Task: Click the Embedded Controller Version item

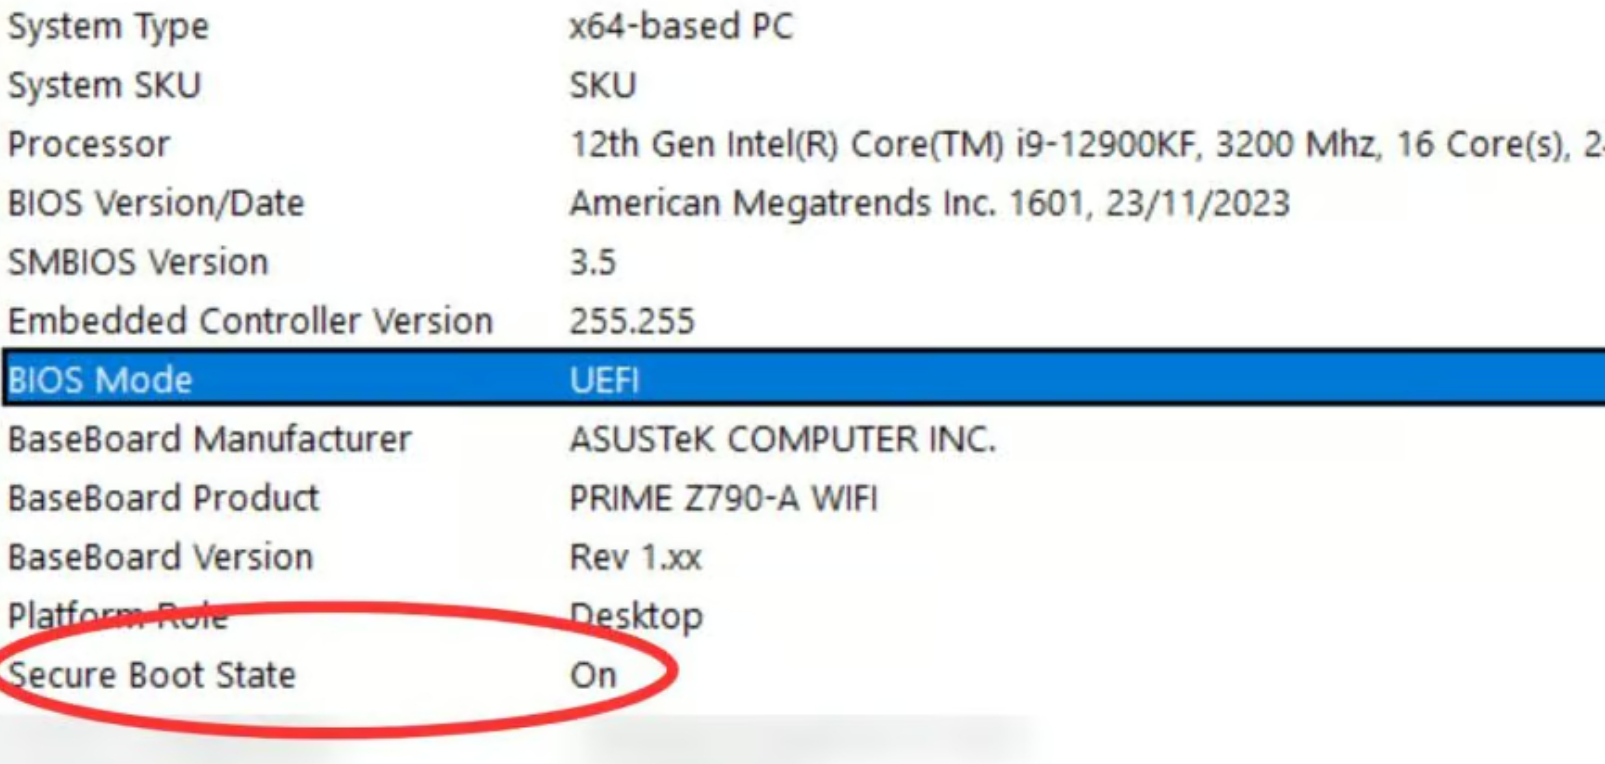Action: click(x=250, y=322)
